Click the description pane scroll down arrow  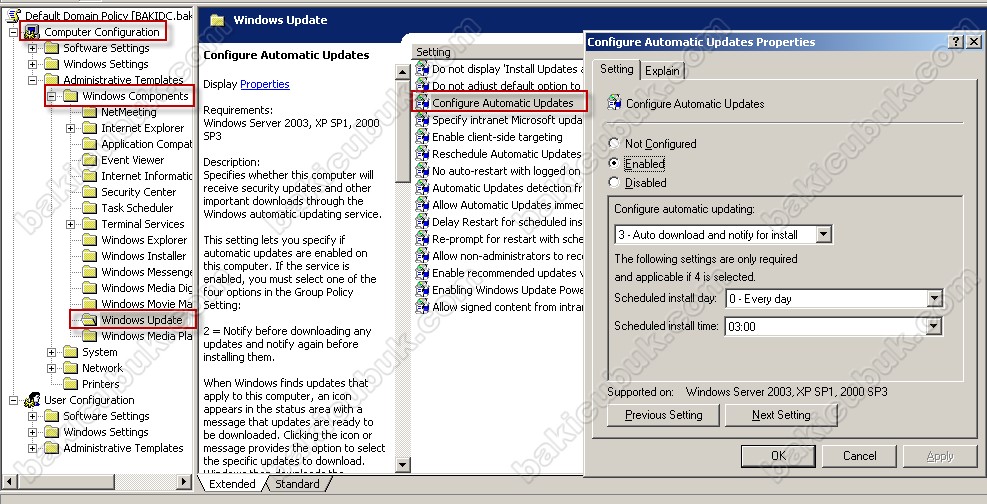click(x=403, y=465)
